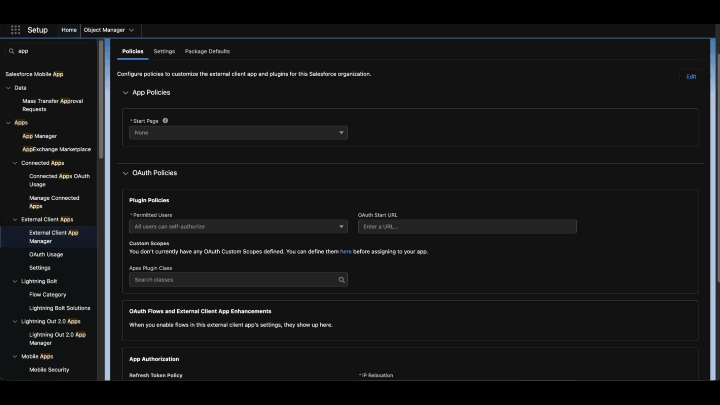
Task: Click the search icon in Apex Plugin Class field
Action: coord(341,280)
